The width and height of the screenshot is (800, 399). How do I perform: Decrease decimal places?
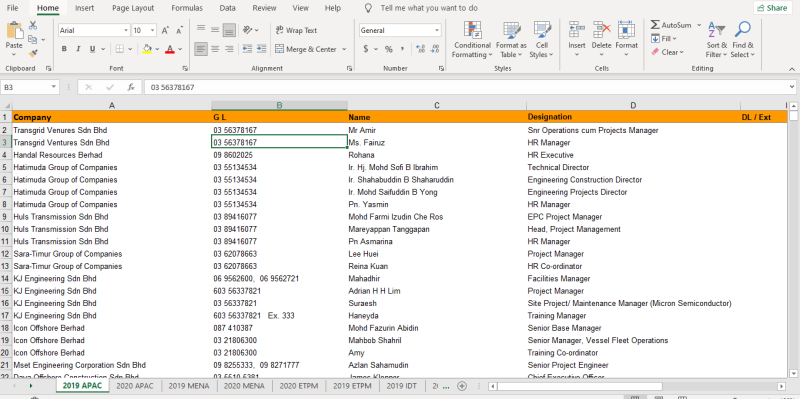click(435, 49)
